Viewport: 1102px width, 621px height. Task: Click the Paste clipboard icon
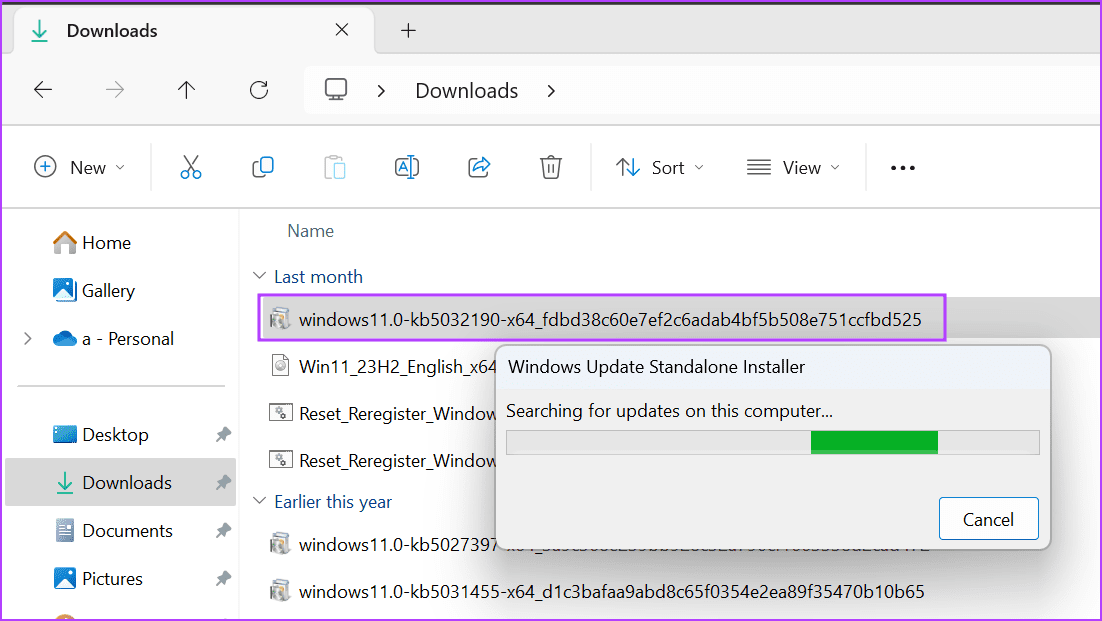tap(335, 167)
